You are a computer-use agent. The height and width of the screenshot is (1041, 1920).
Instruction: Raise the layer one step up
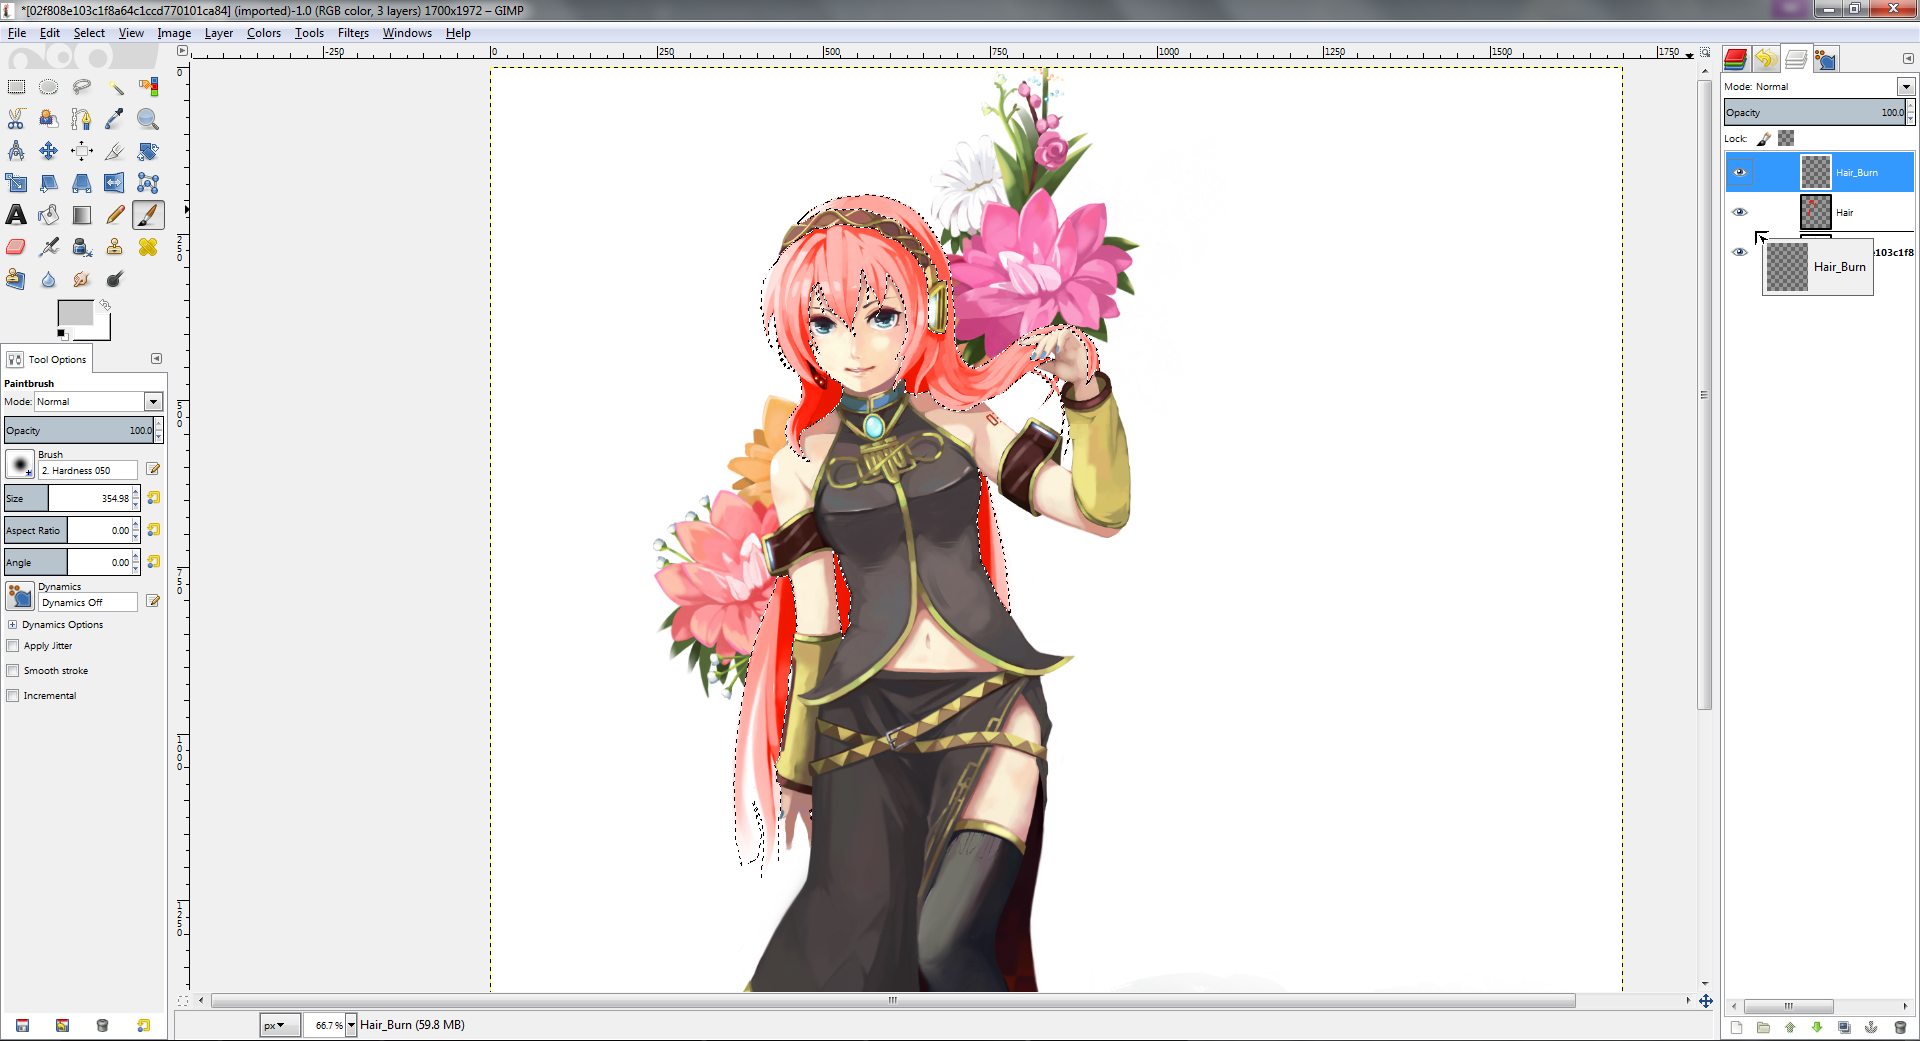click(x=1790, y=1027)
